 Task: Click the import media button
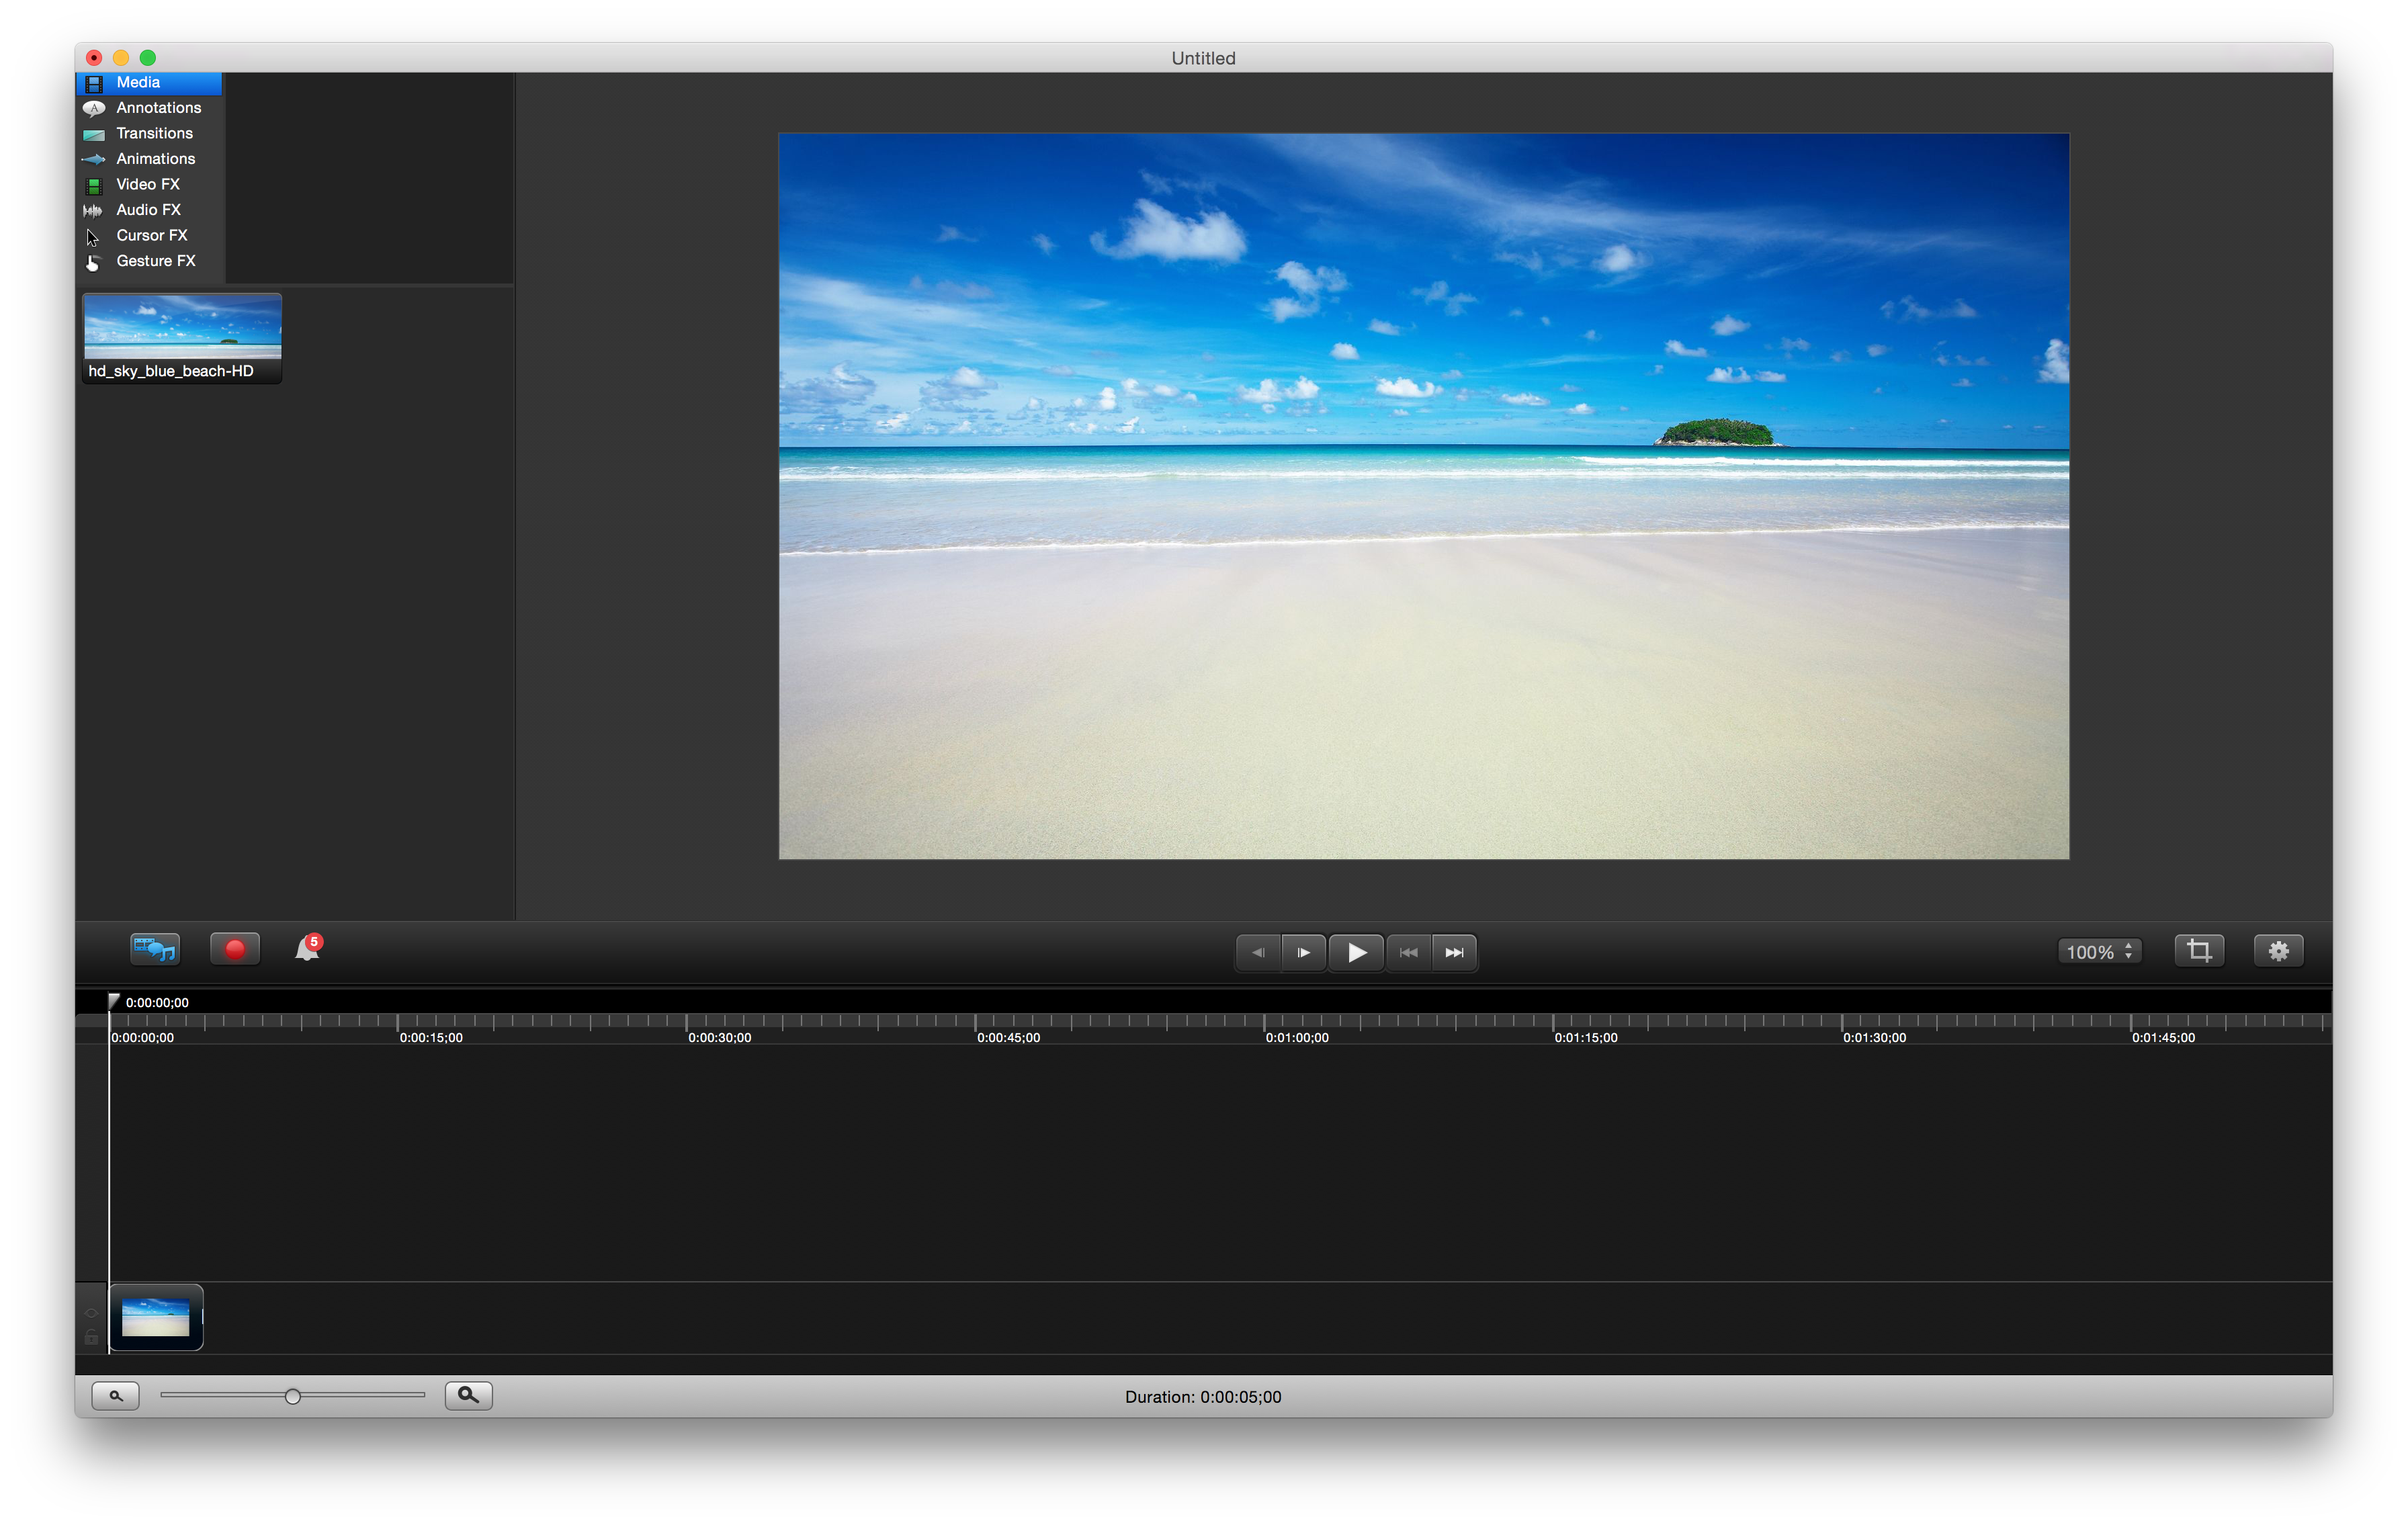(x=154, y=949)
